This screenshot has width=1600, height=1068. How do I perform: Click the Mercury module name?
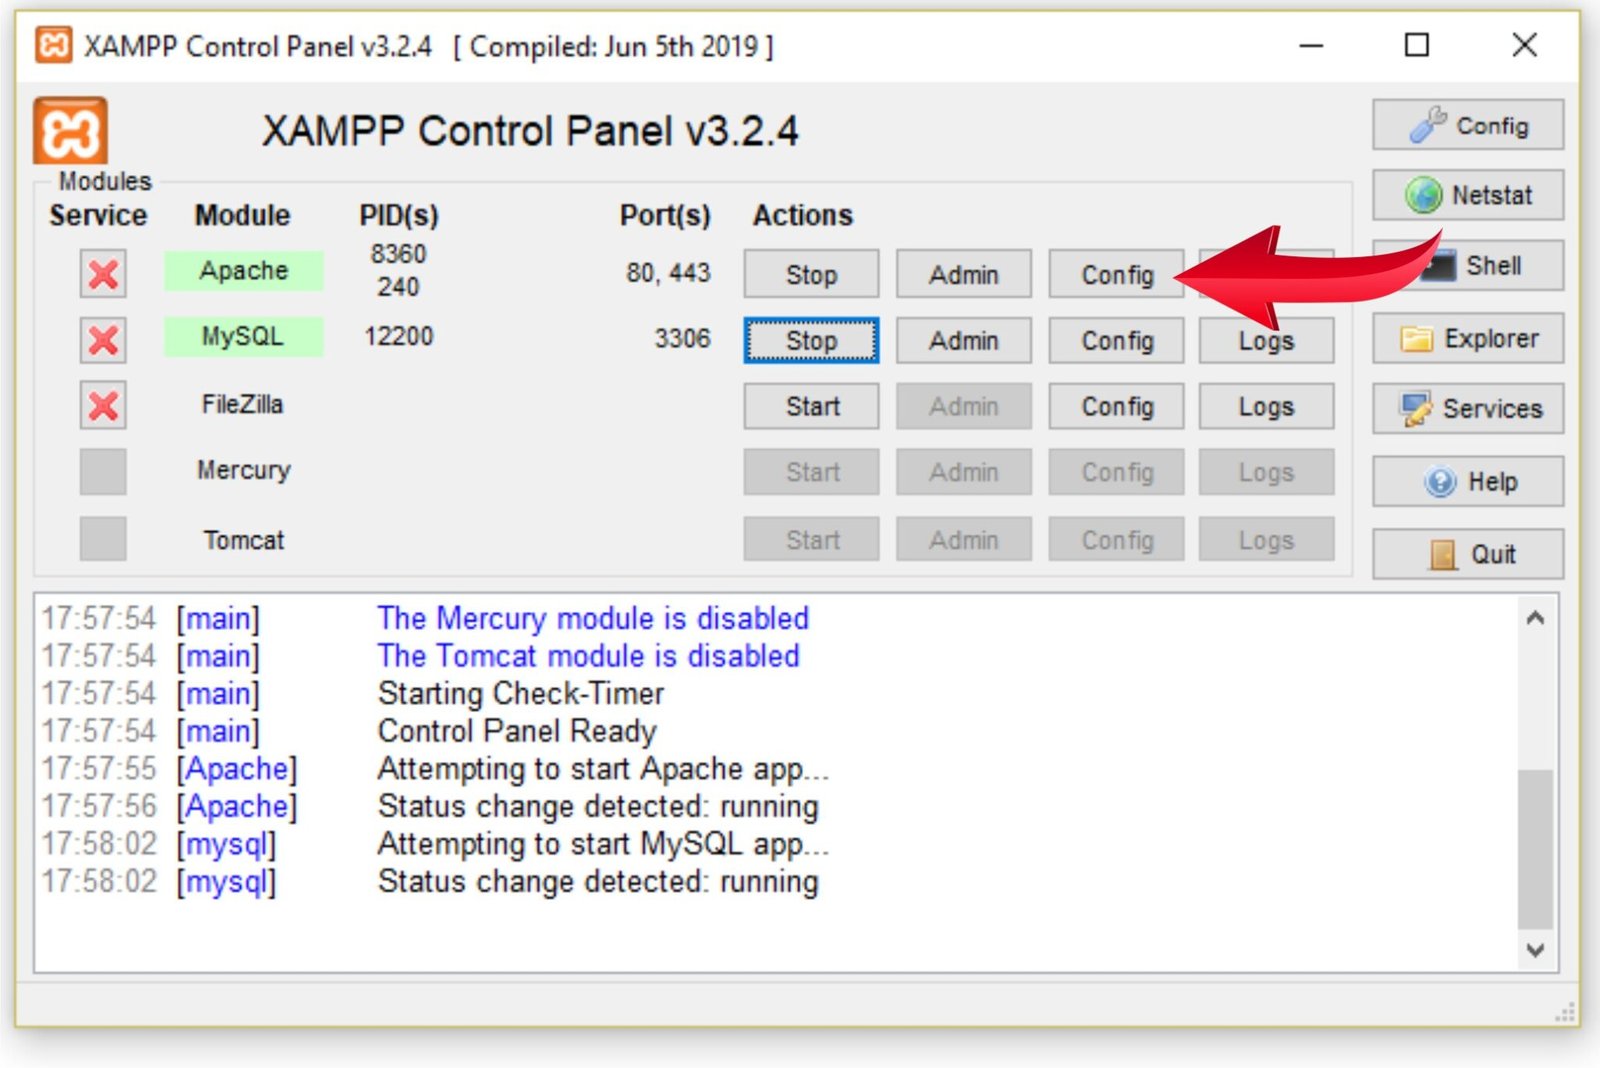(243, 470)
